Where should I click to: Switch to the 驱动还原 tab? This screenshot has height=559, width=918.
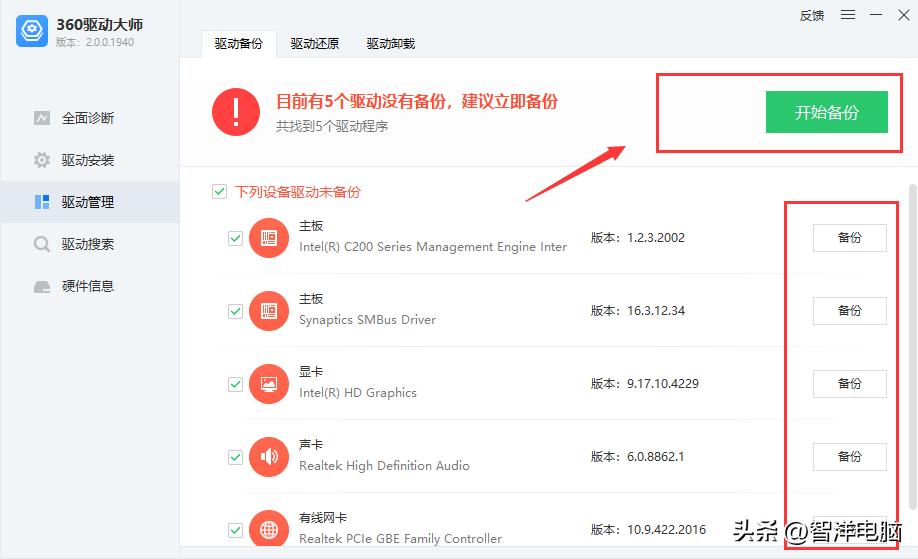click(314, 44)
